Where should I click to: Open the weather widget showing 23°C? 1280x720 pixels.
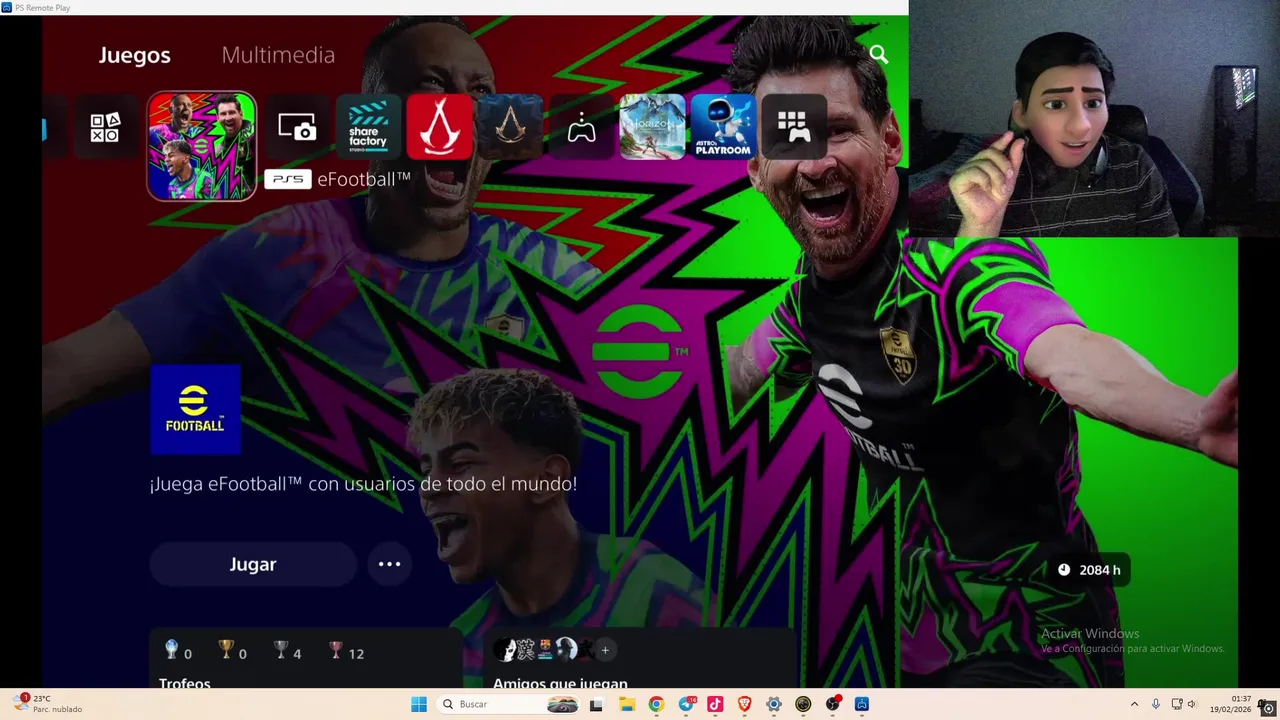(x=48, y=704)
